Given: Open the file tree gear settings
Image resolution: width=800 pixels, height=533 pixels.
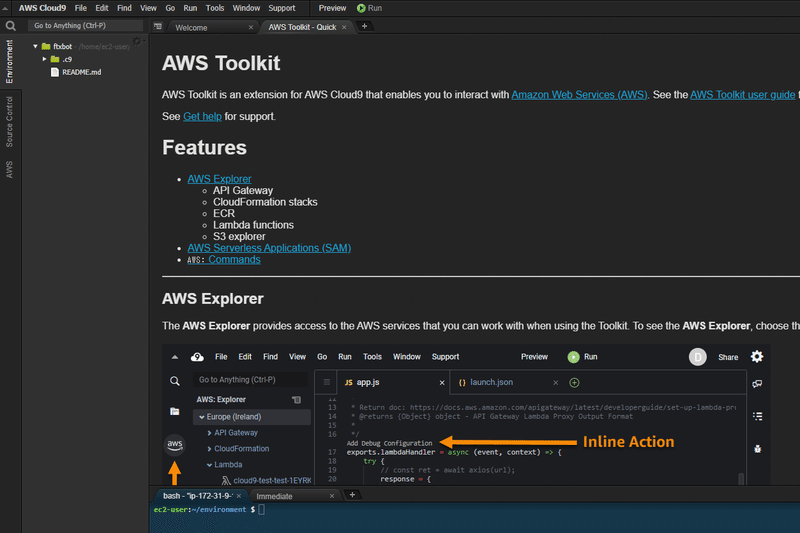Looking at the screenshot, I should tap(138, 42).
